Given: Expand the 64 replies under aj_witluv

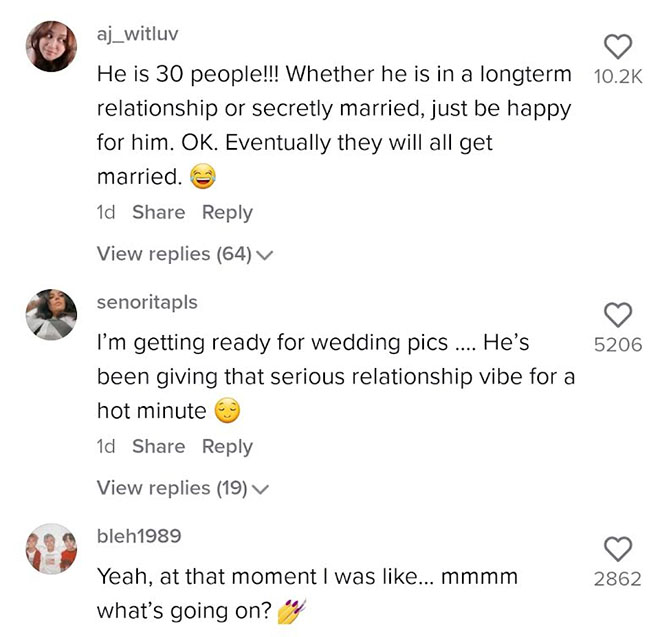Looking at the screenshot, I should 185,254.
